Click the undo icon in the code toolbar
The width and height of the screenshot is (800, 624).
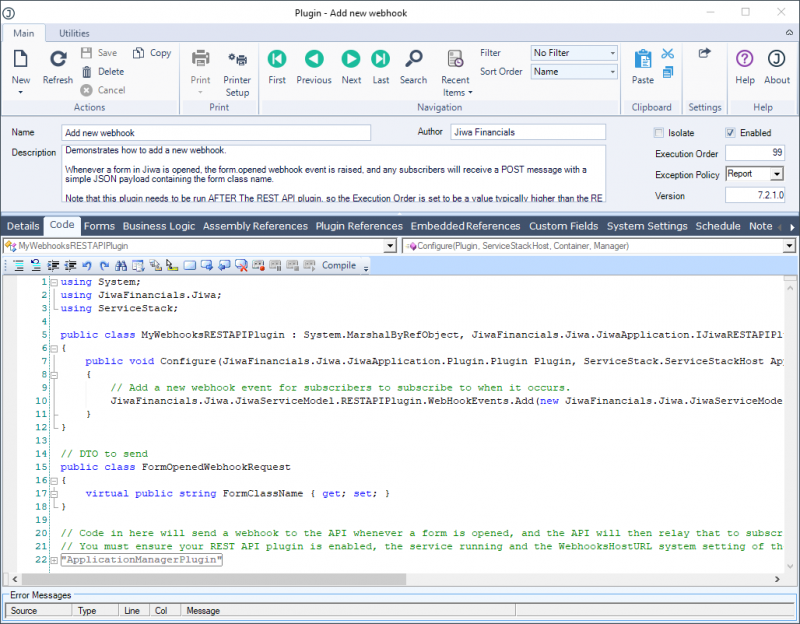coord(86,265)
